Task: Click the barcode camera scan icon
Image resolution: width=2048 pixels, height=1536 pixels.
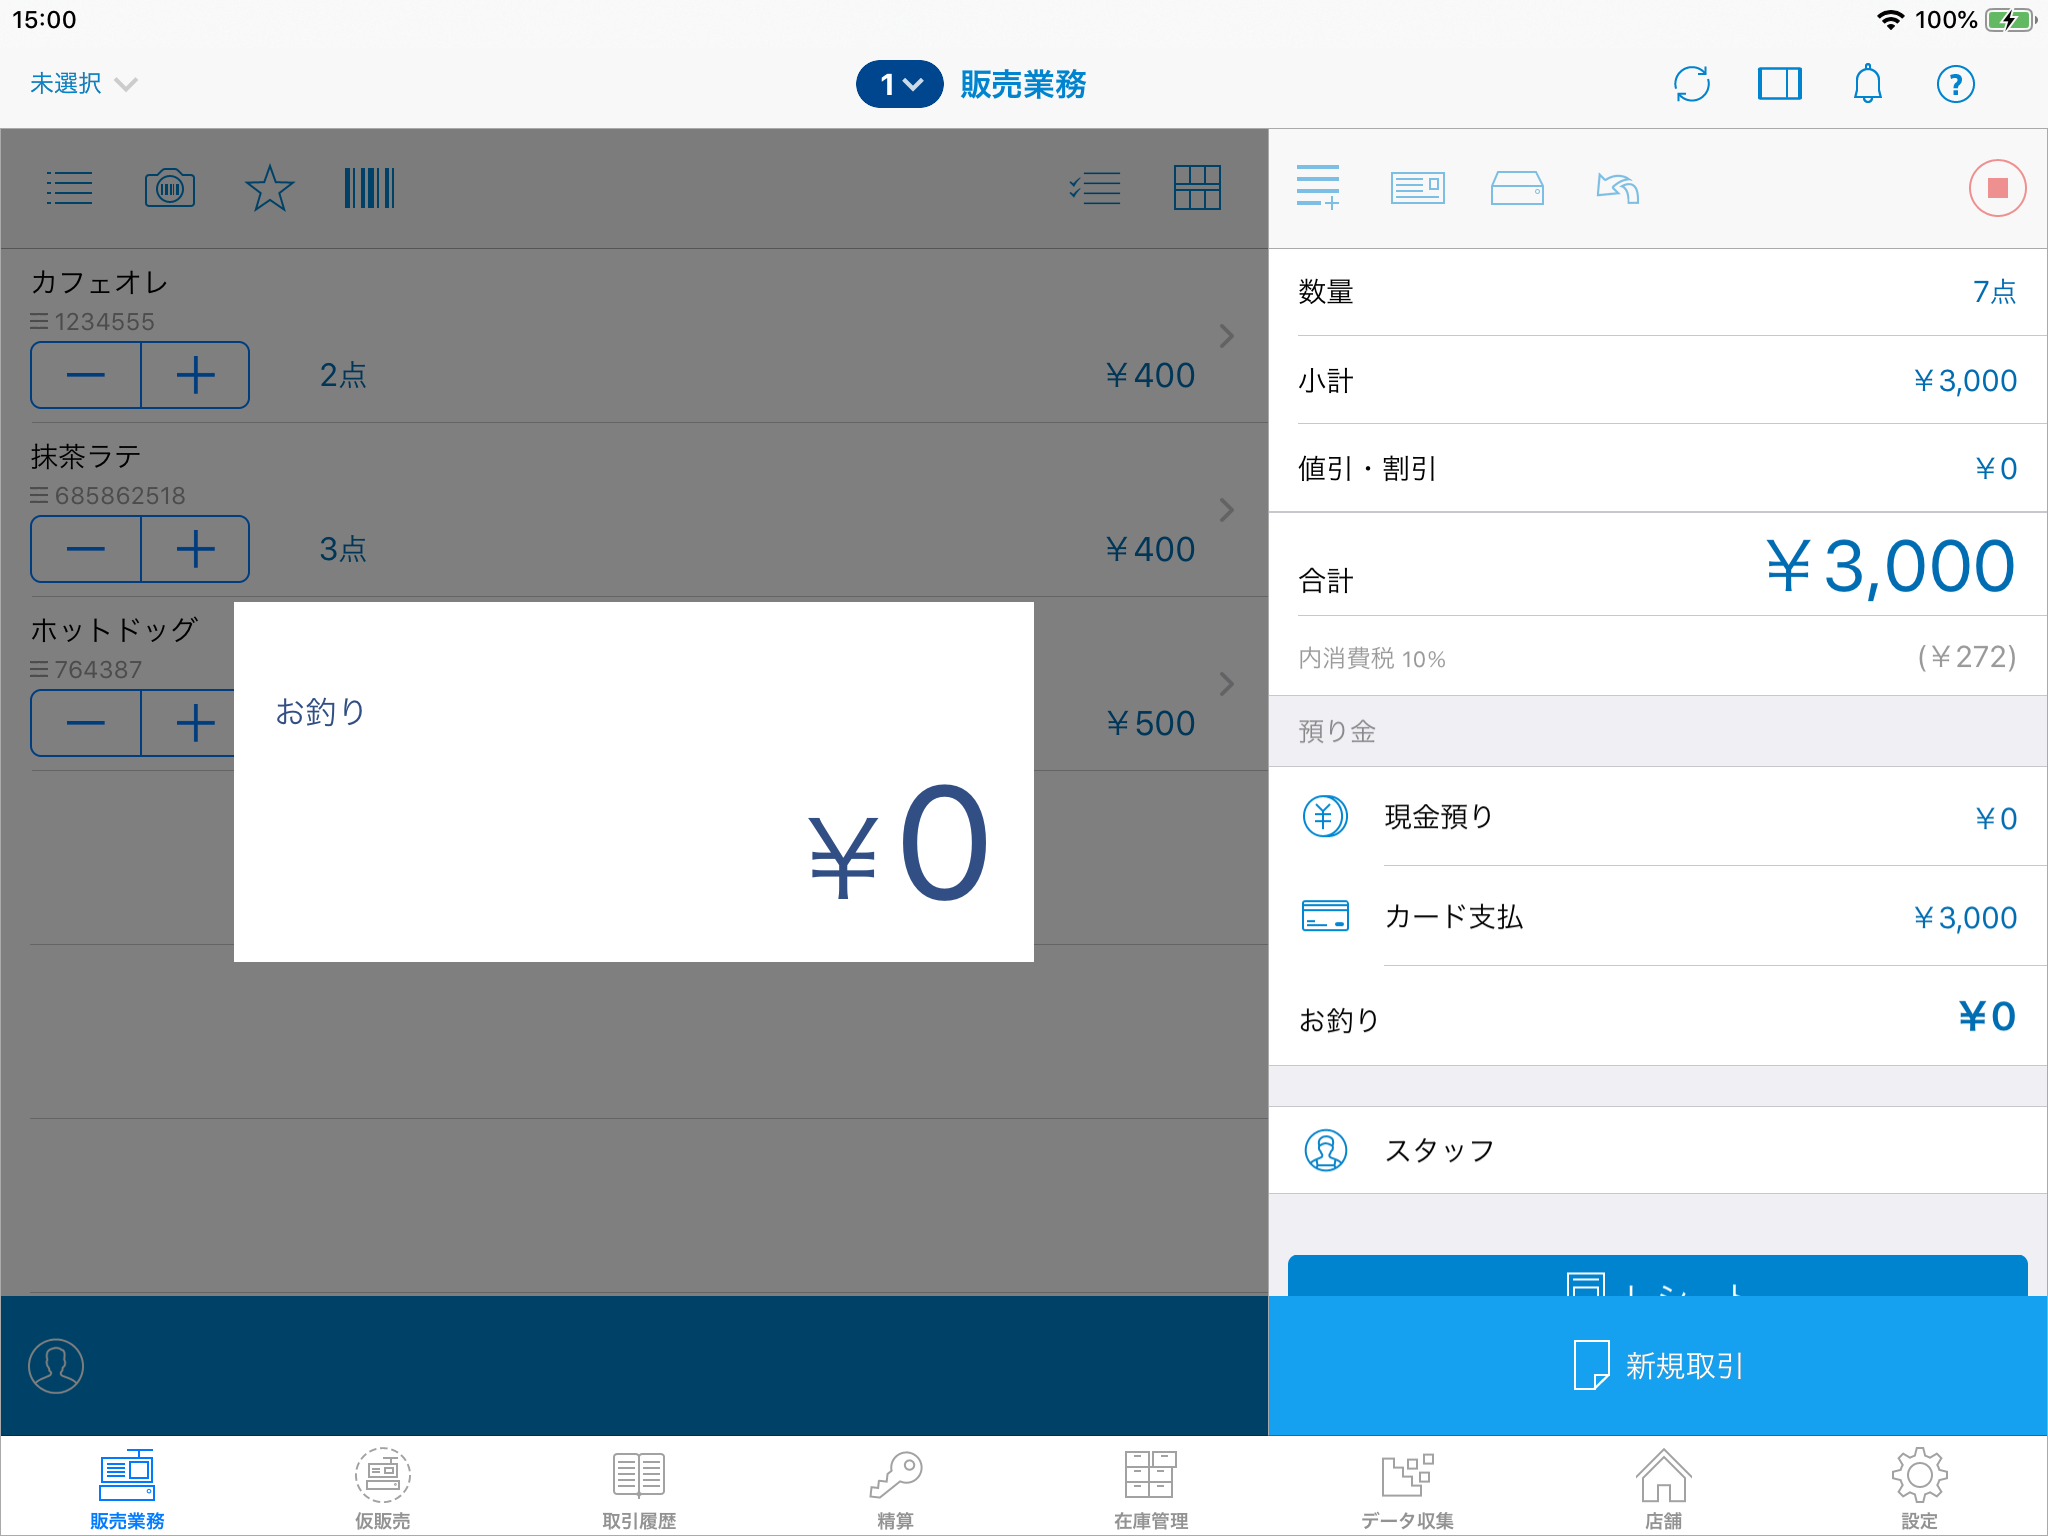Action: [170, 188]
